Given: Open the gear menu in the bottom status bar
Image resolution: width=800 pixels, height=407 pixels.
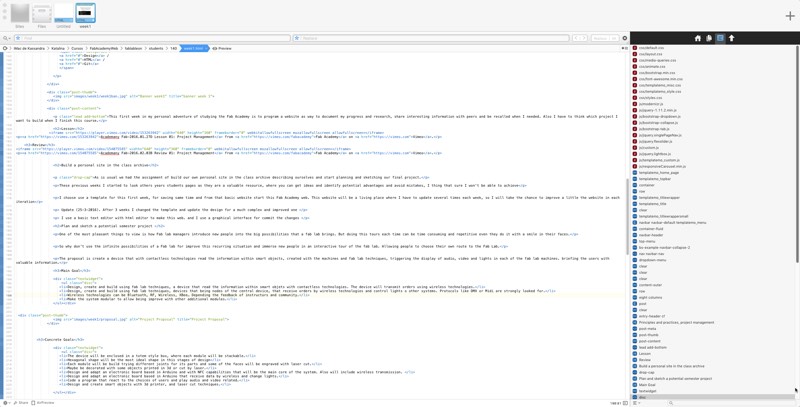Looking at the screenshot, I should (x=6, y=403).
